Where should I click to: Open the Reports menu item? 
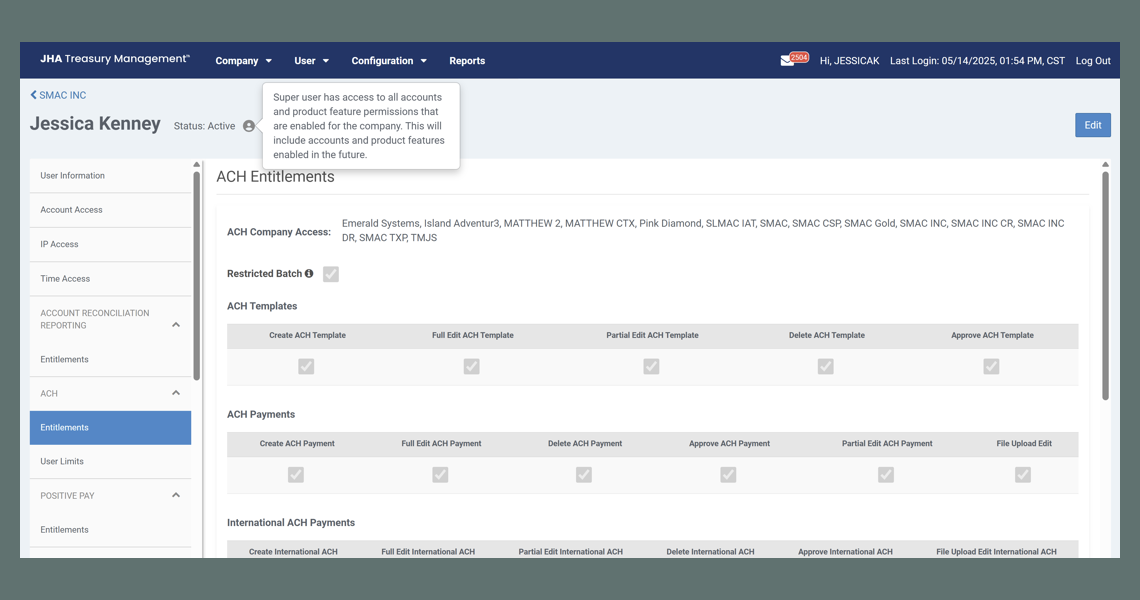[467, 61]
